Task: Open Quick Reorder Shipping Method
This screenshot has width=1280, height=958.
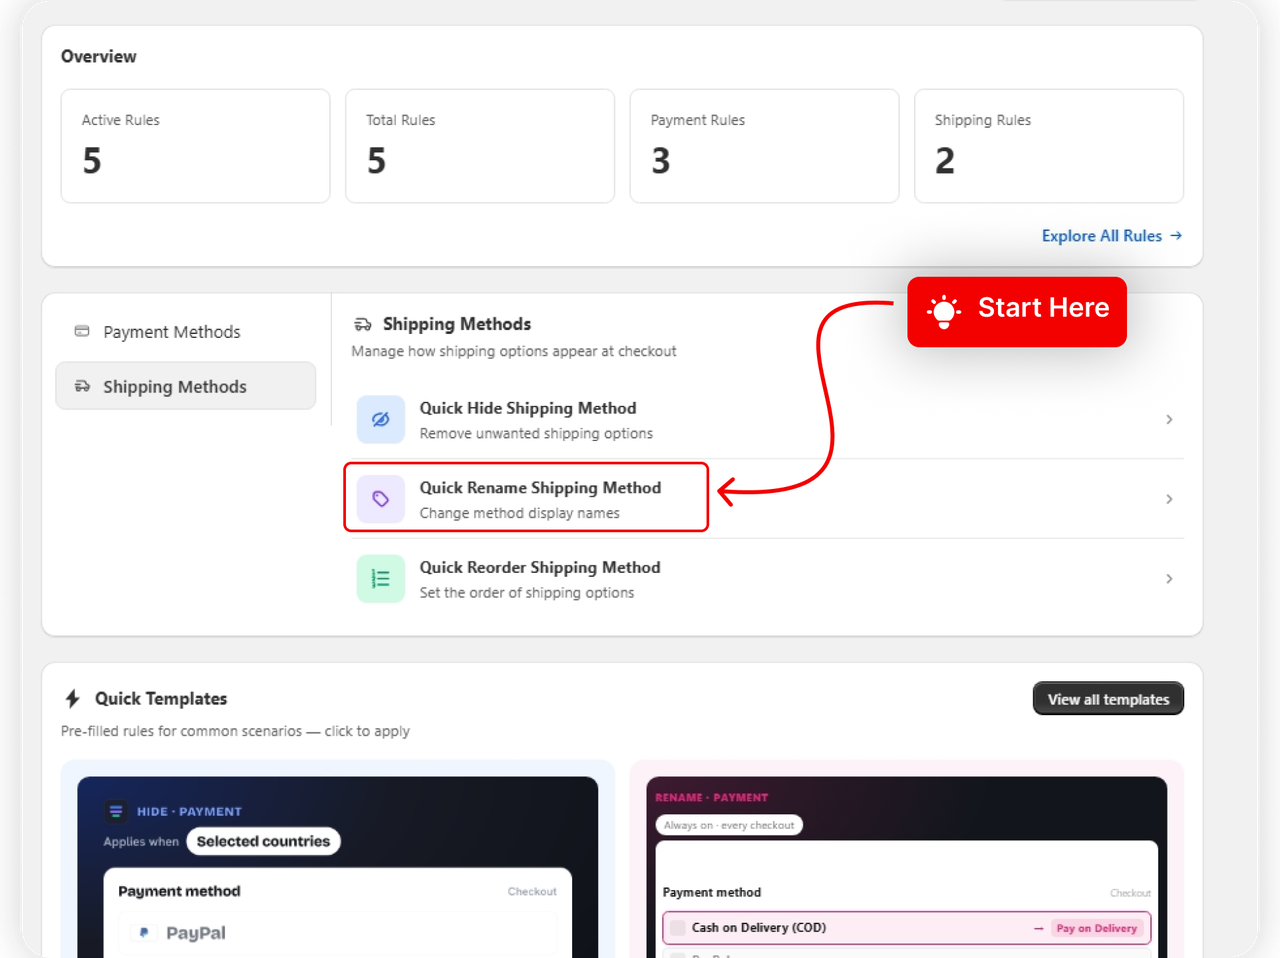Action: pyautogui.click(x=766, y=579)
